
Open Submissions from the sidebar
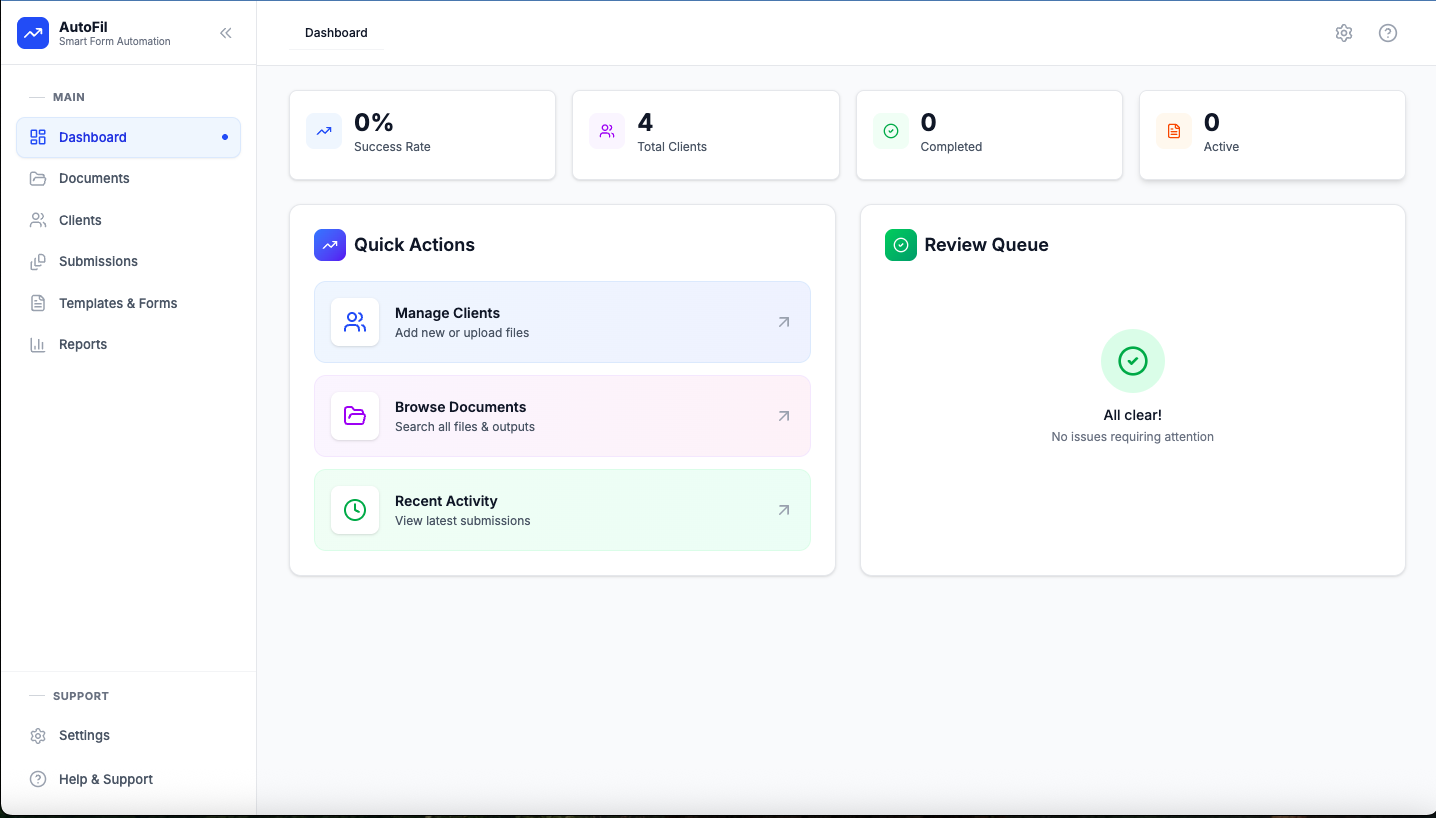[x=99, y=261]
